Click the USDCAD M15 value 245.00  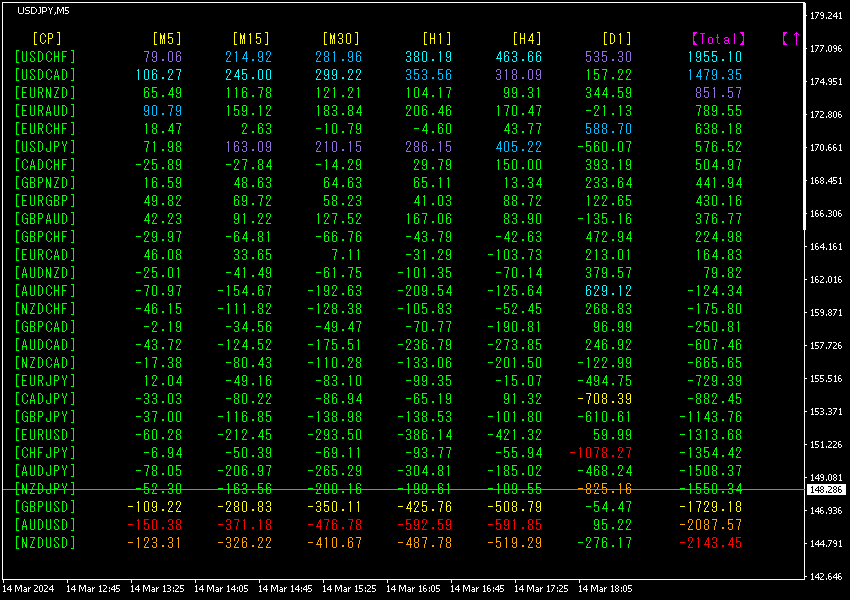[x=248, y=75]
